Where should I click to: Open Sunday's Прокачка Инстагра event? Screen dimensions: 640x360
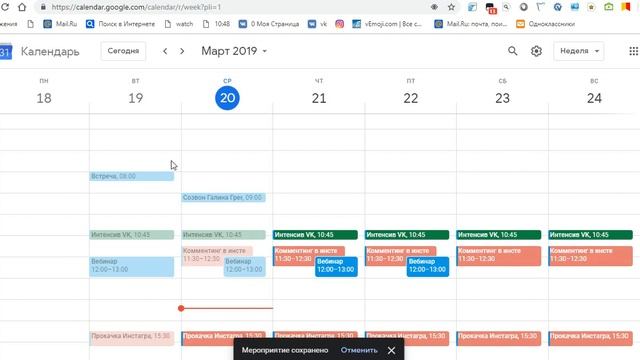click(591, 338)
